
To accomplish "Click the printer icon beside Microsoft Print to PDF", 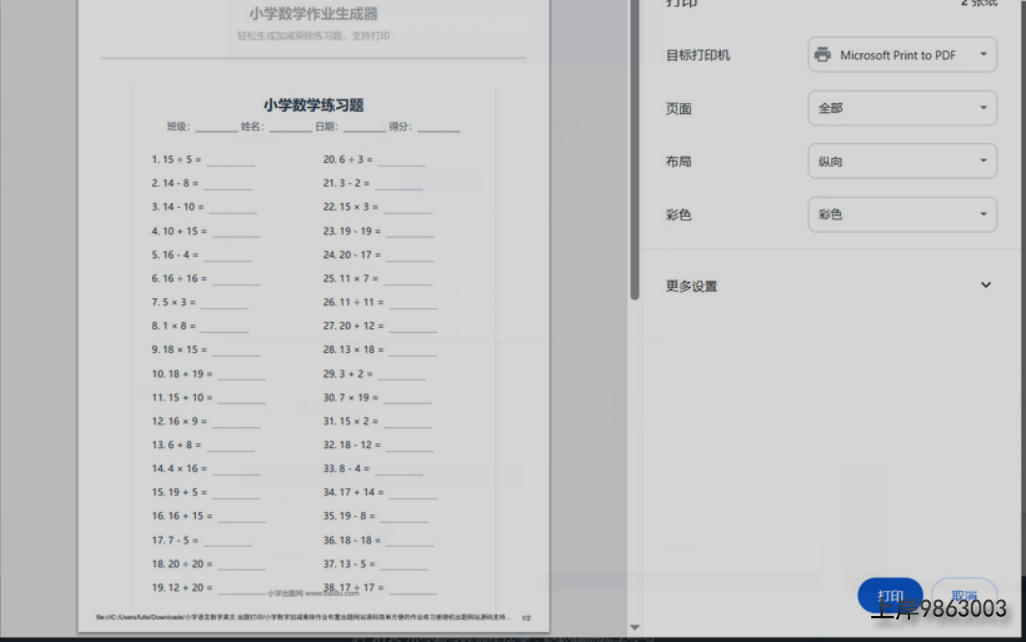I will (822, 55).
